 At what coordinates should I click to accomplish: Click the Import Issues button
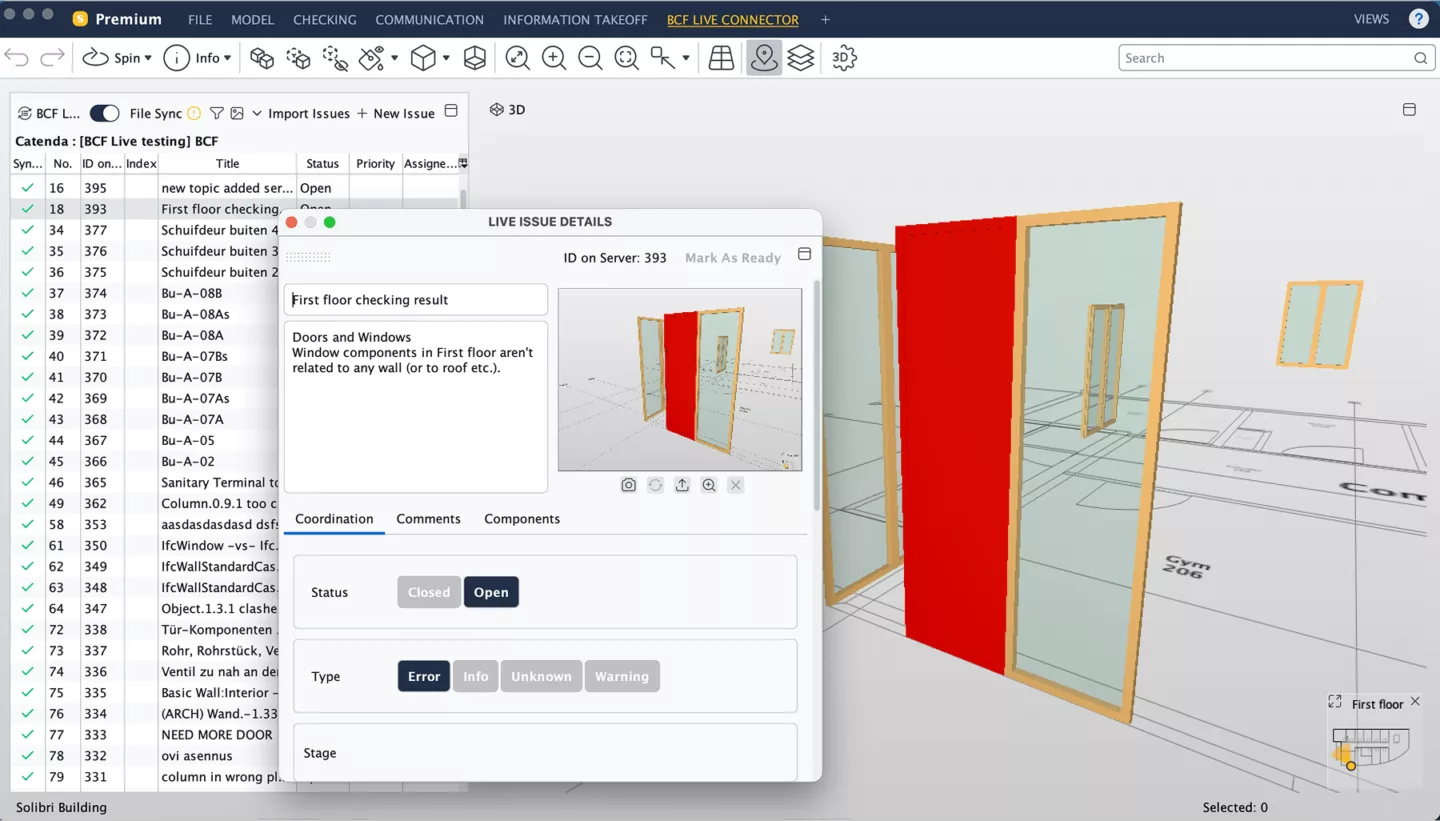tap(309, 113)
